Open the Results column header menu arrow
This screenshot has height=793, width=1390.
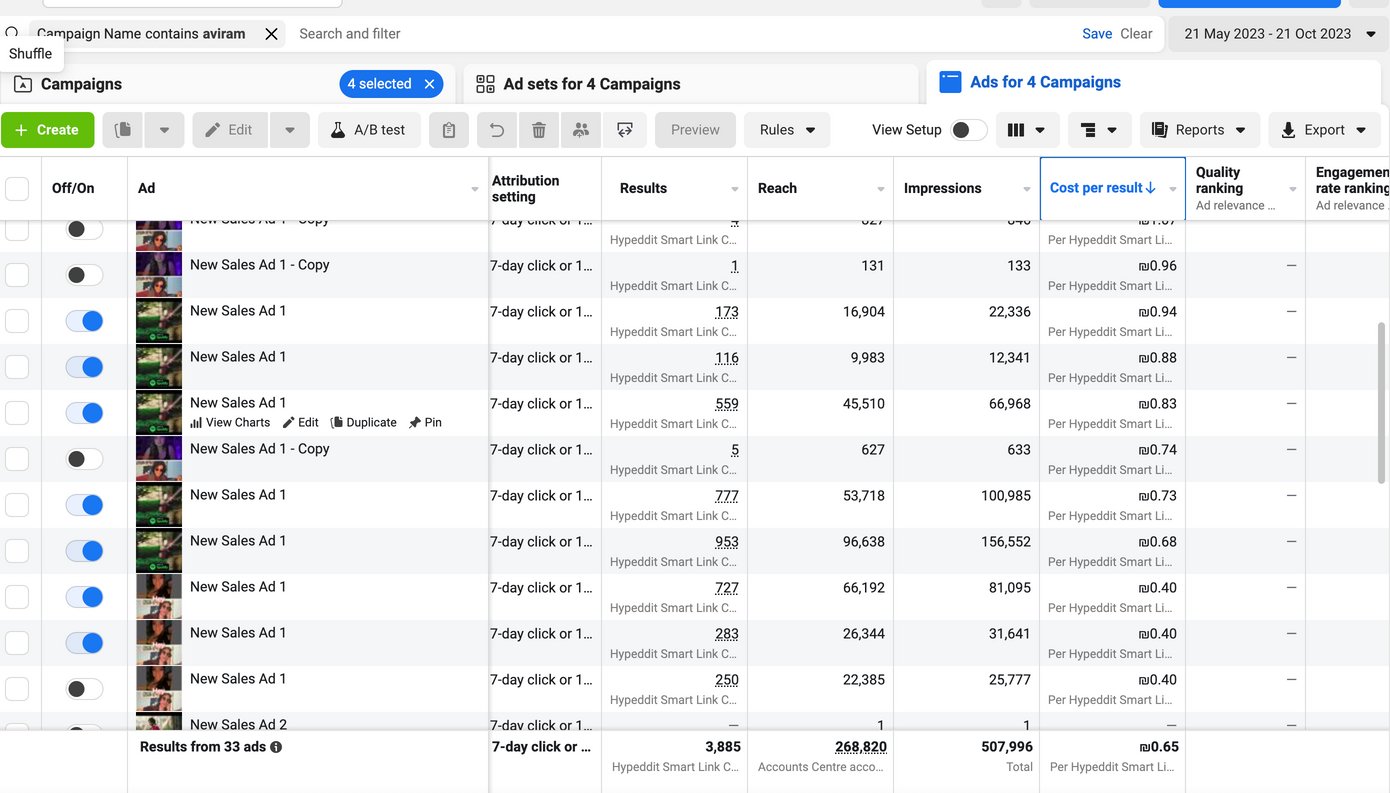(735, 189)
